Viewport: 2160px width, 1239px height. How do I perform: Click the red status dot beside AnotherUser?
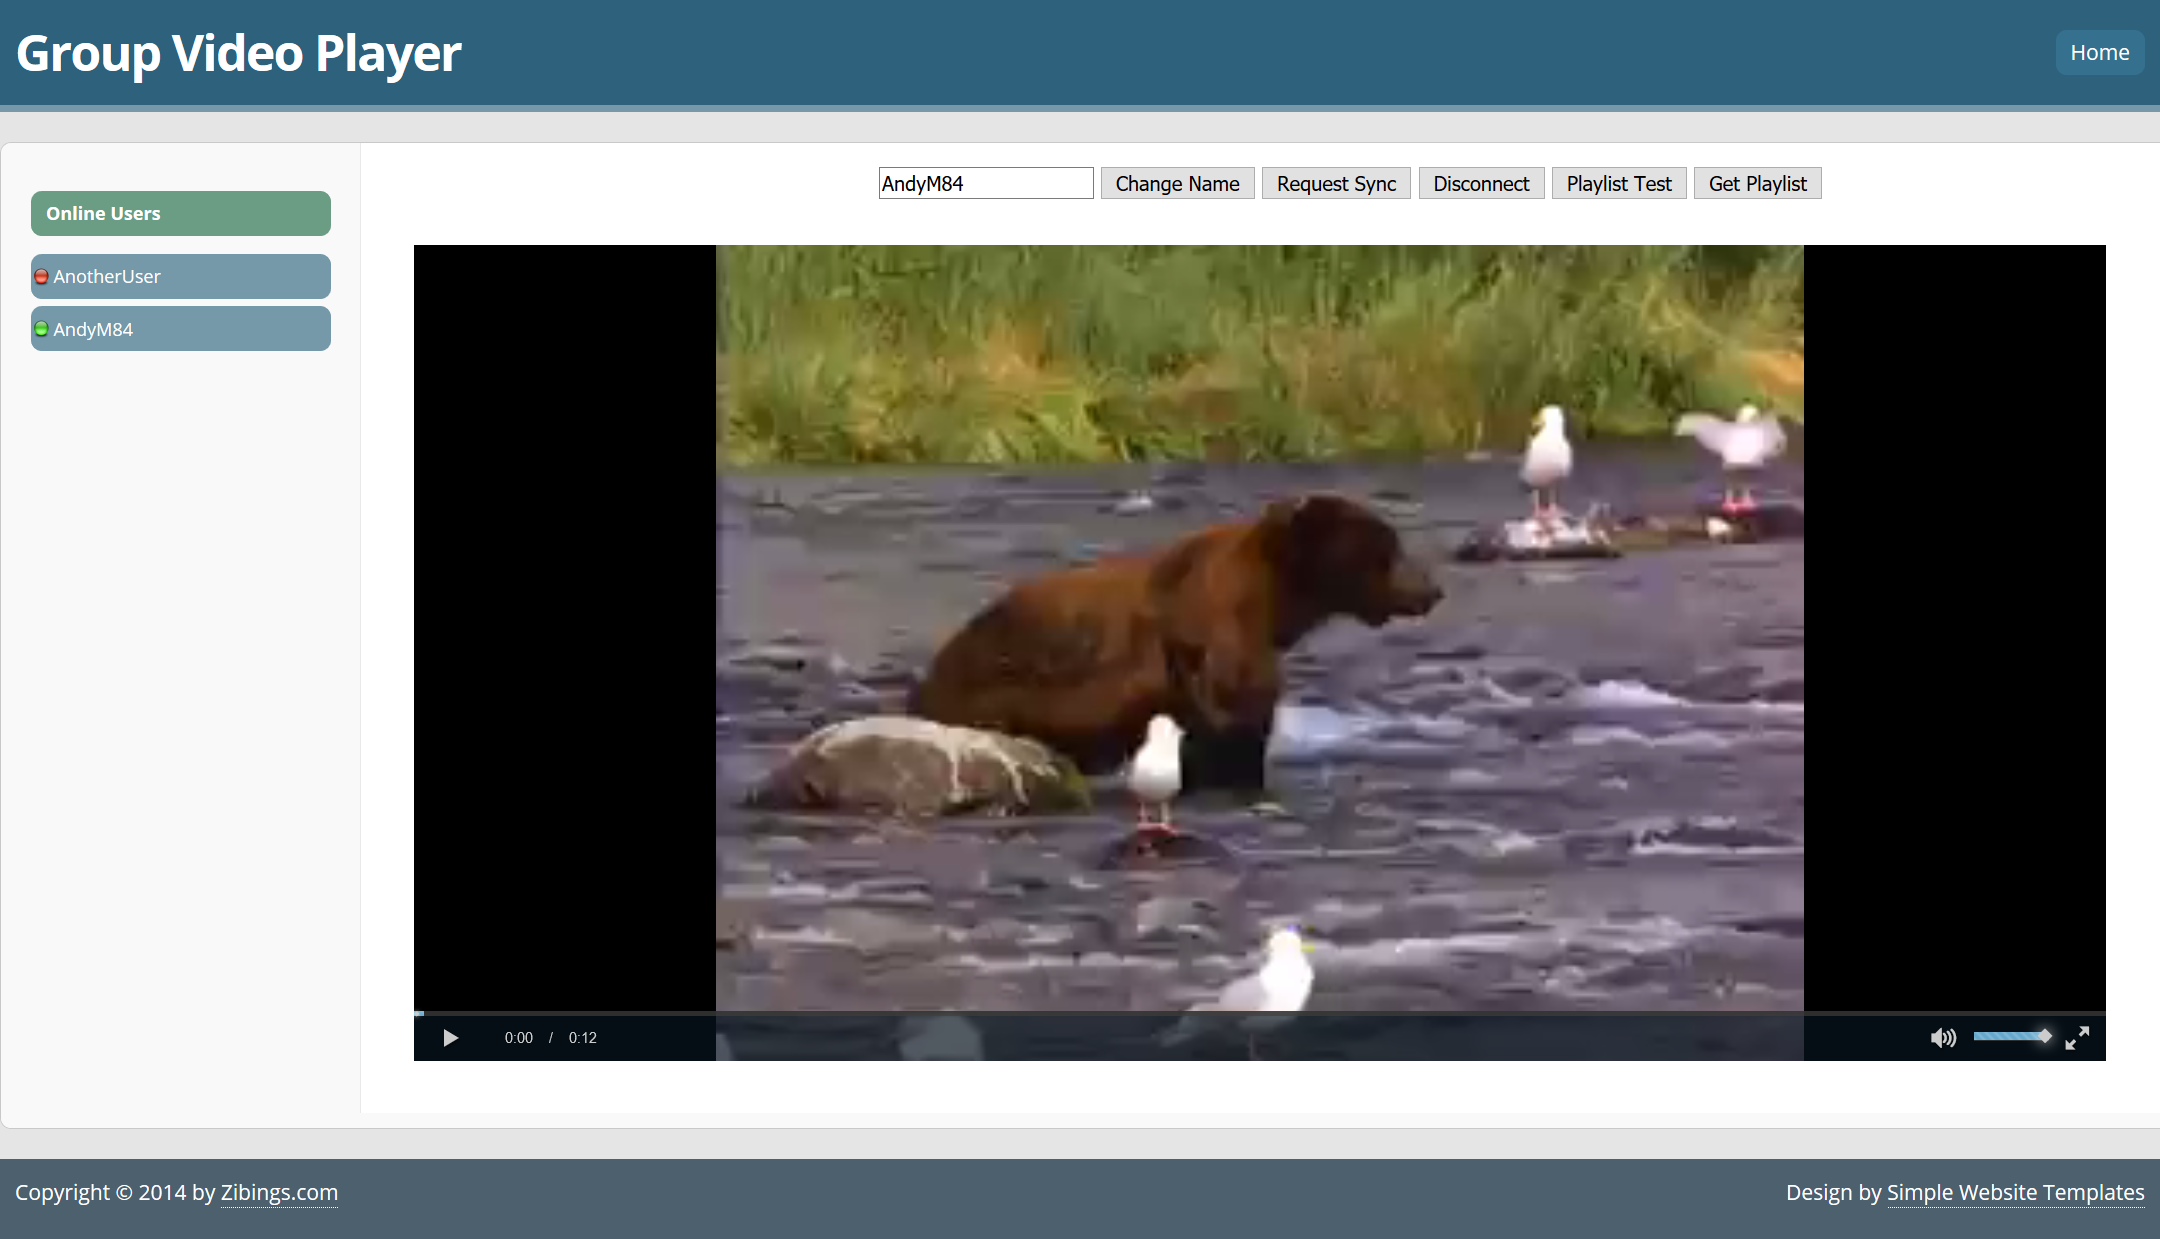pyautogui.click(x=41, y=277)
